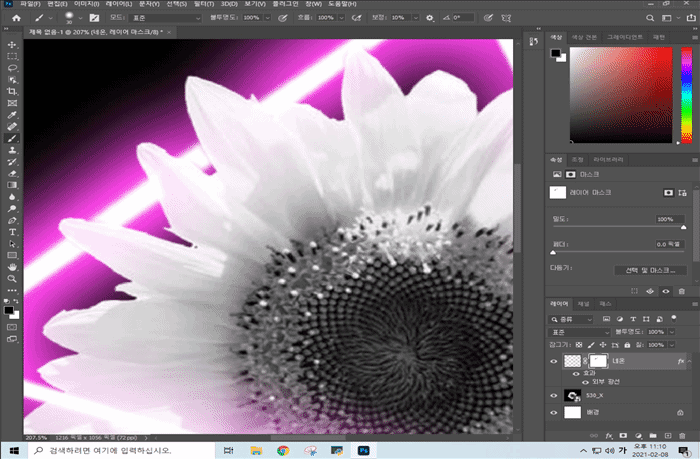This screenshot has width=700, height=459.
Task: Click the share icon at top right
Action: (x=691, y=18)
